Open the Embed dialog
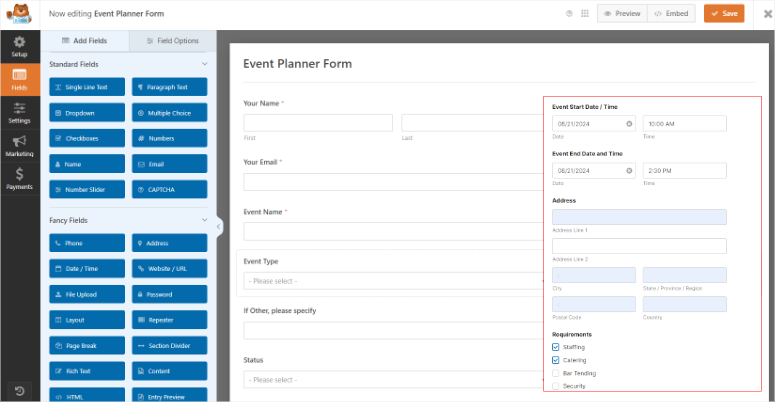Image resolution: width=775 pixels, height=402 pixels. tap(671, 14)
